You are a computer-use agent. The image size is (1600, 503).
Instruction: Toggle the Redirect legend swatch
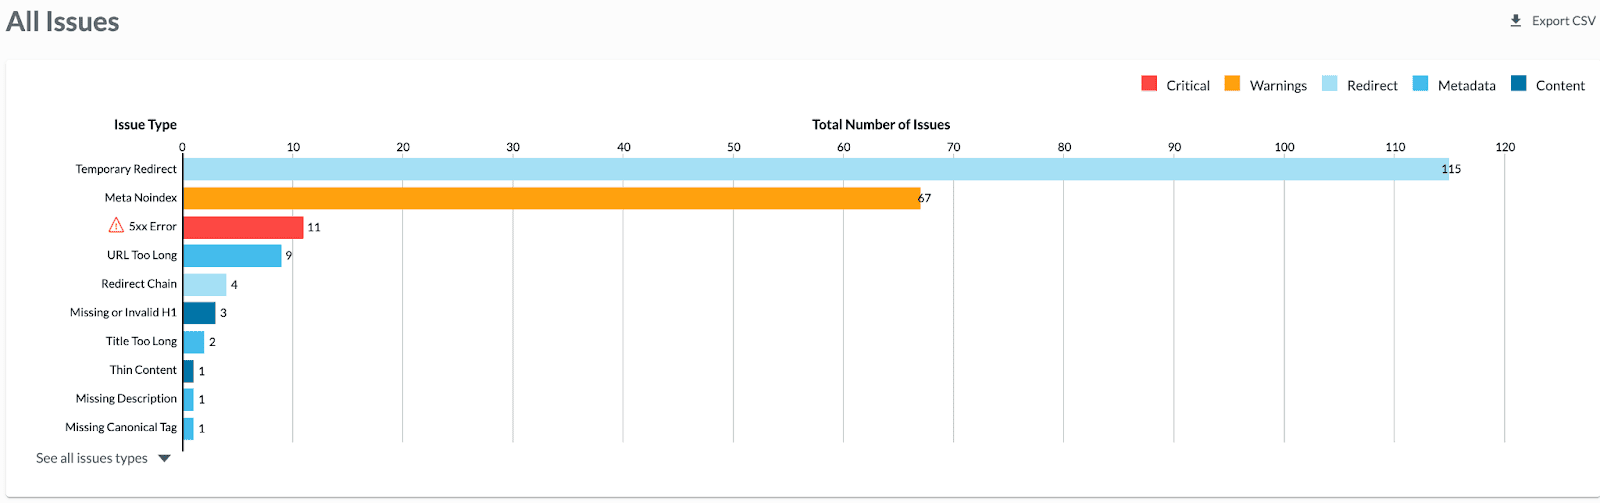tap(1329, 84)
